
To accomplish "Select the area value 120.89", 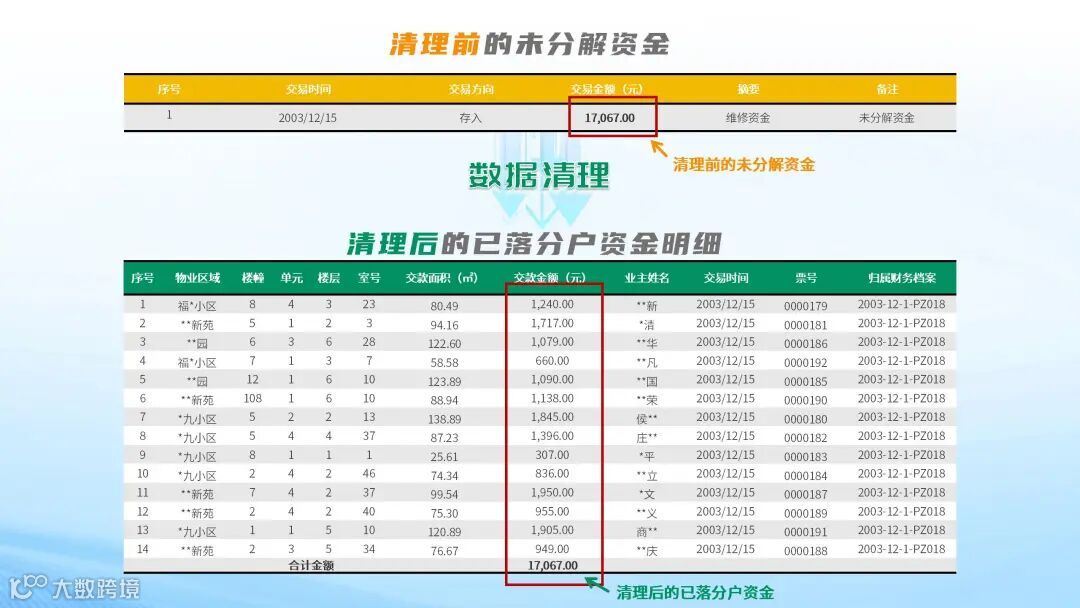I will (x=444, y=532).
